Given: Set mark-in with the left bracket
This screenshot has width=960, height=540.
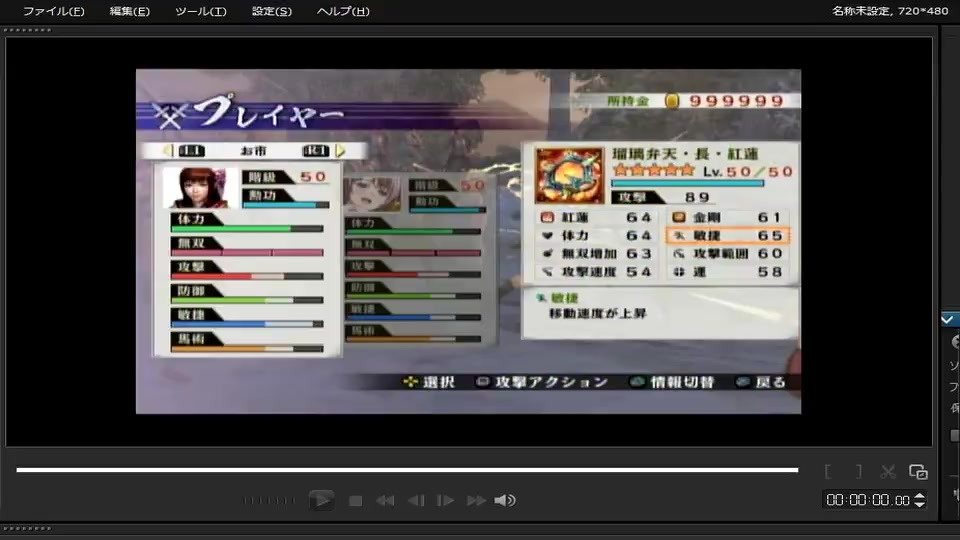Looking at the screenshot, I should click(x=828, y=471).
